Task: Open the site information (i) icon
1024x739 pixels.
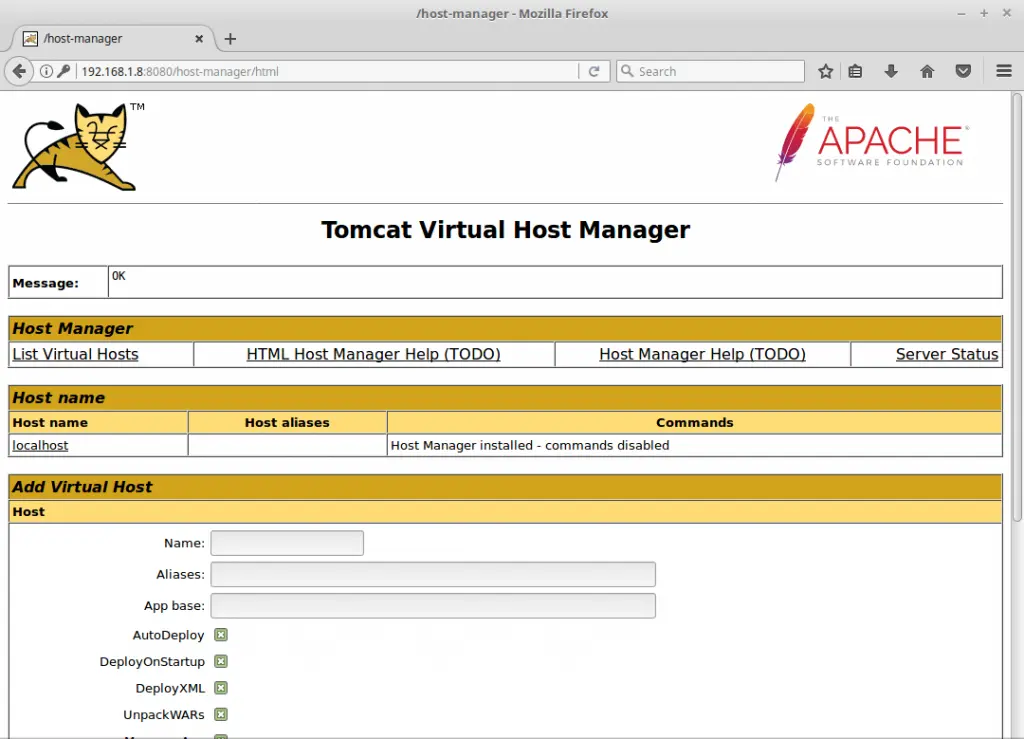Action: coord(46,71)
